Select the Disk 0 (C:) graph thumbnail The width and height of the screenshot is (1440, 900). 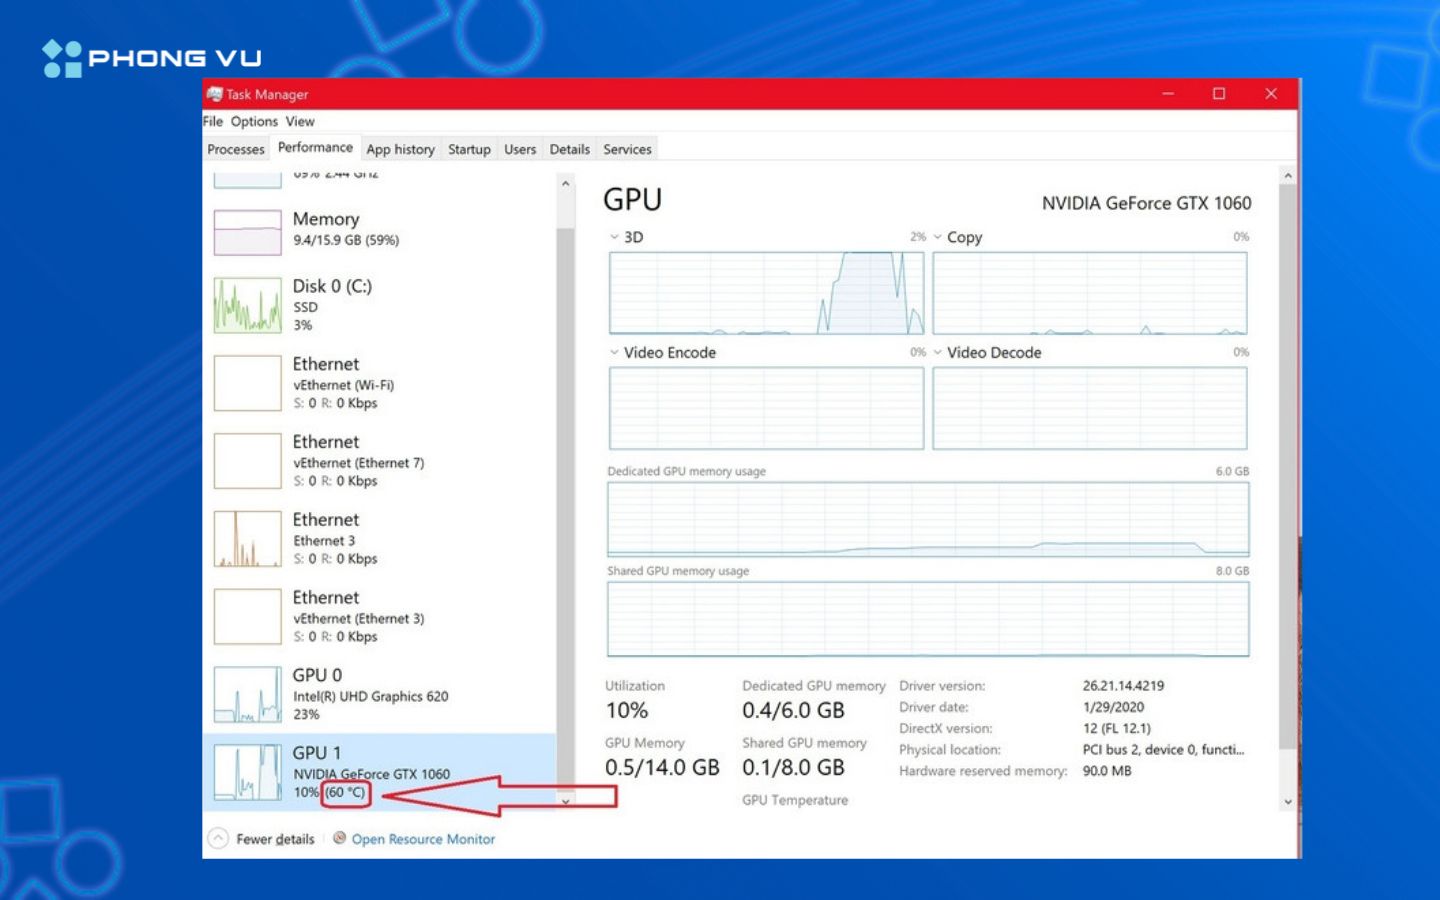coord(247,305)
